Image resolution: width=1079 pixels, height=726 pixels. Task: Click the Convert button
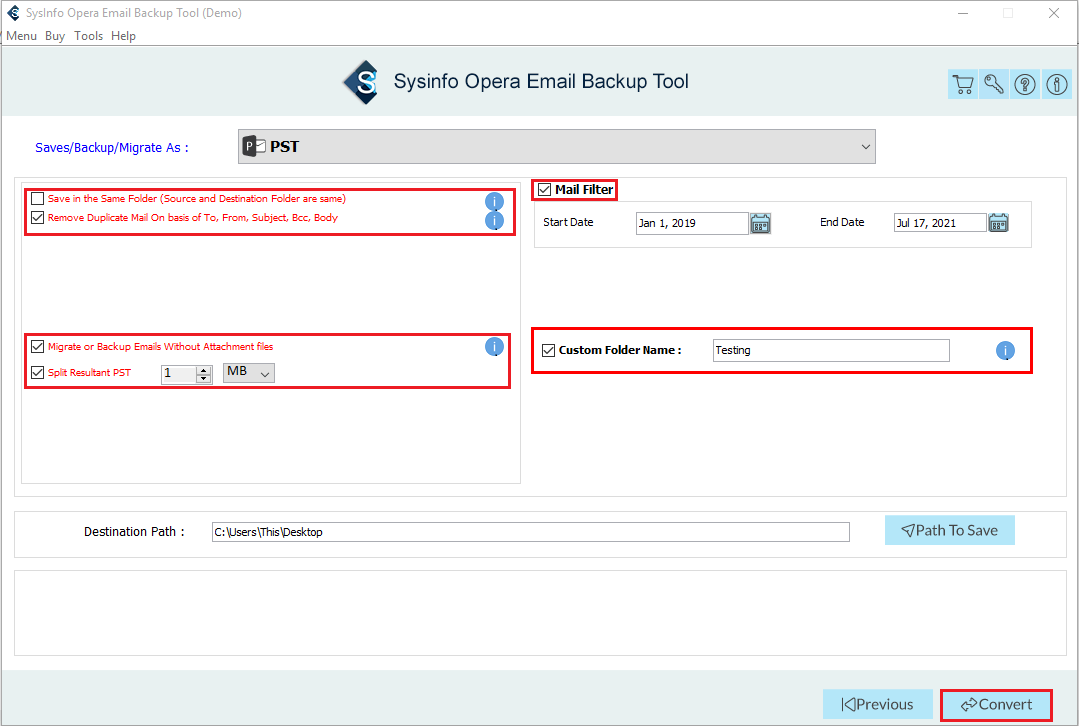click(996, 705)
